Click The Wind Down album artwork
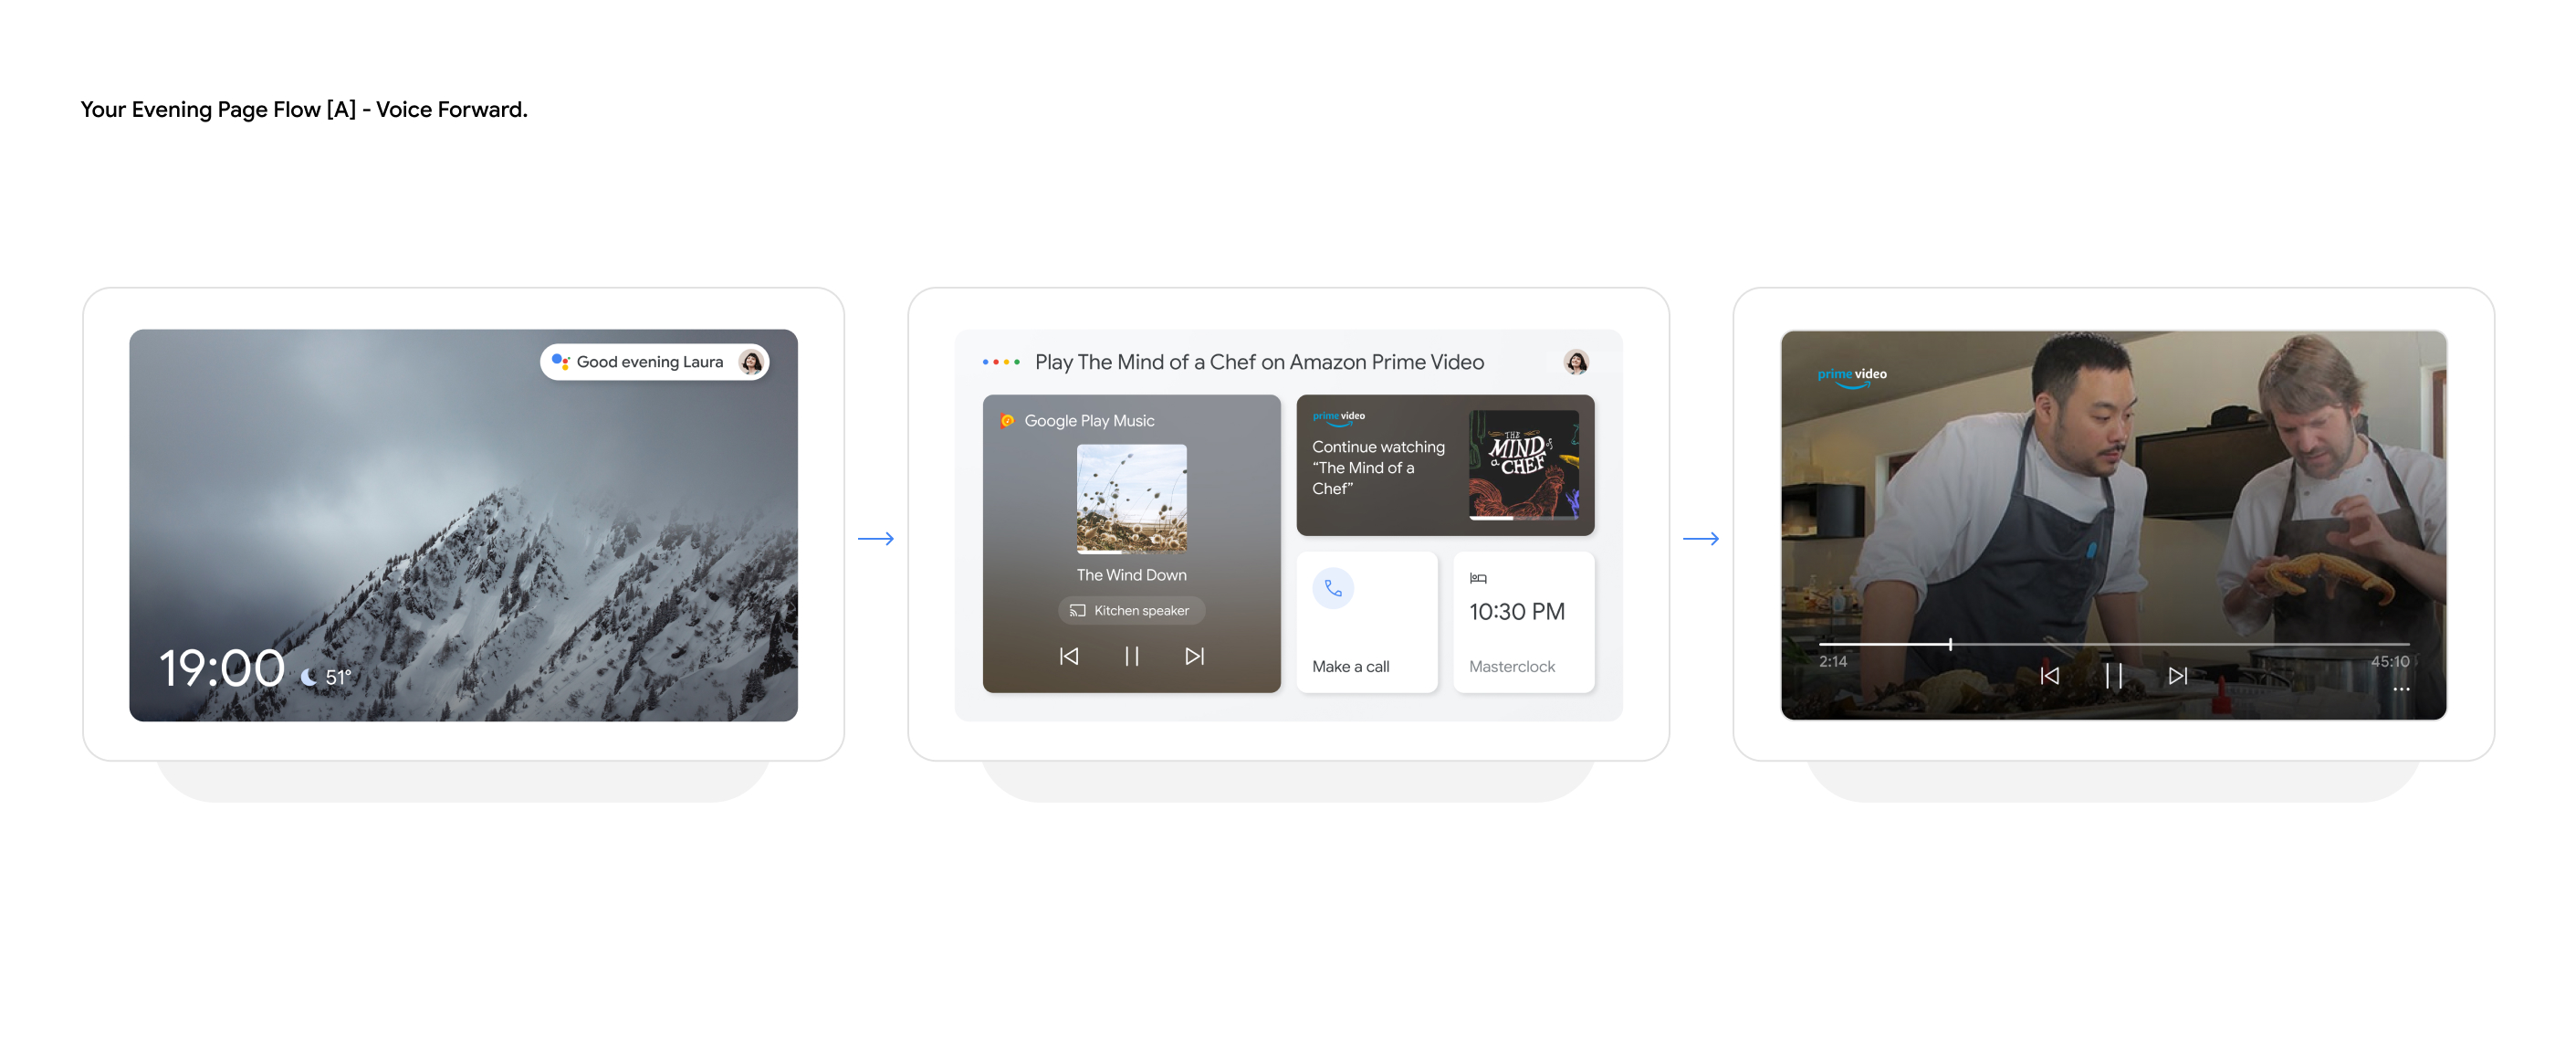The height and width of the screenshot is (1052, 2576). click(x=1131, y=498)
